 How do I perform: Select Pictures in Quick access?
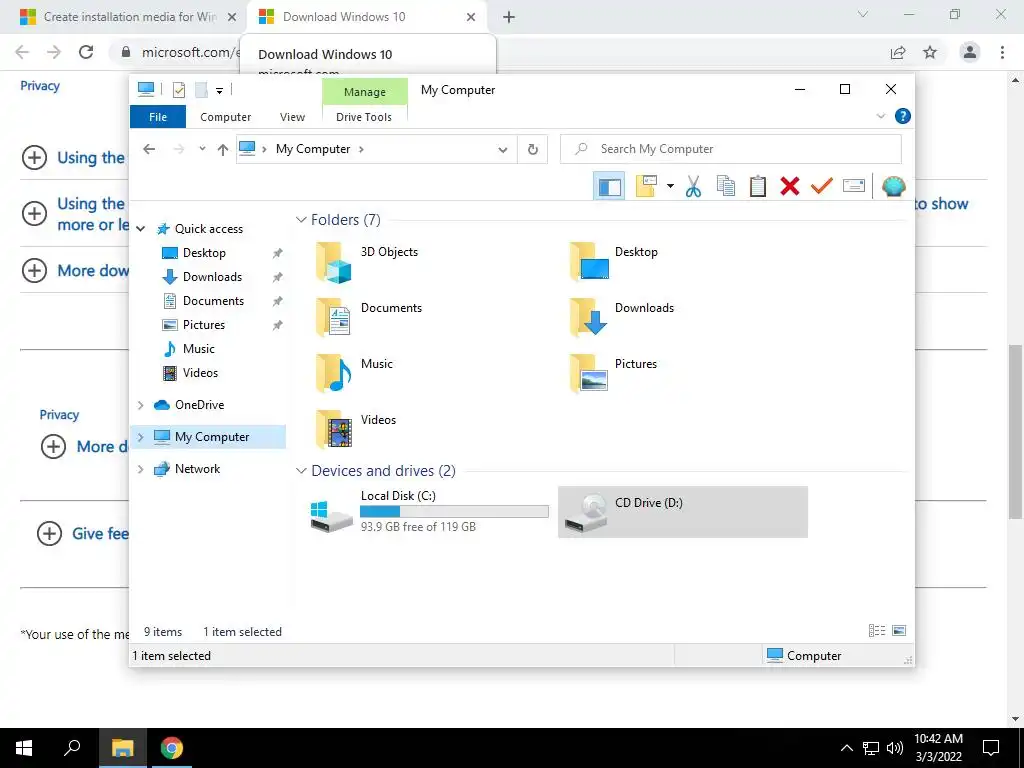(204, 325)
